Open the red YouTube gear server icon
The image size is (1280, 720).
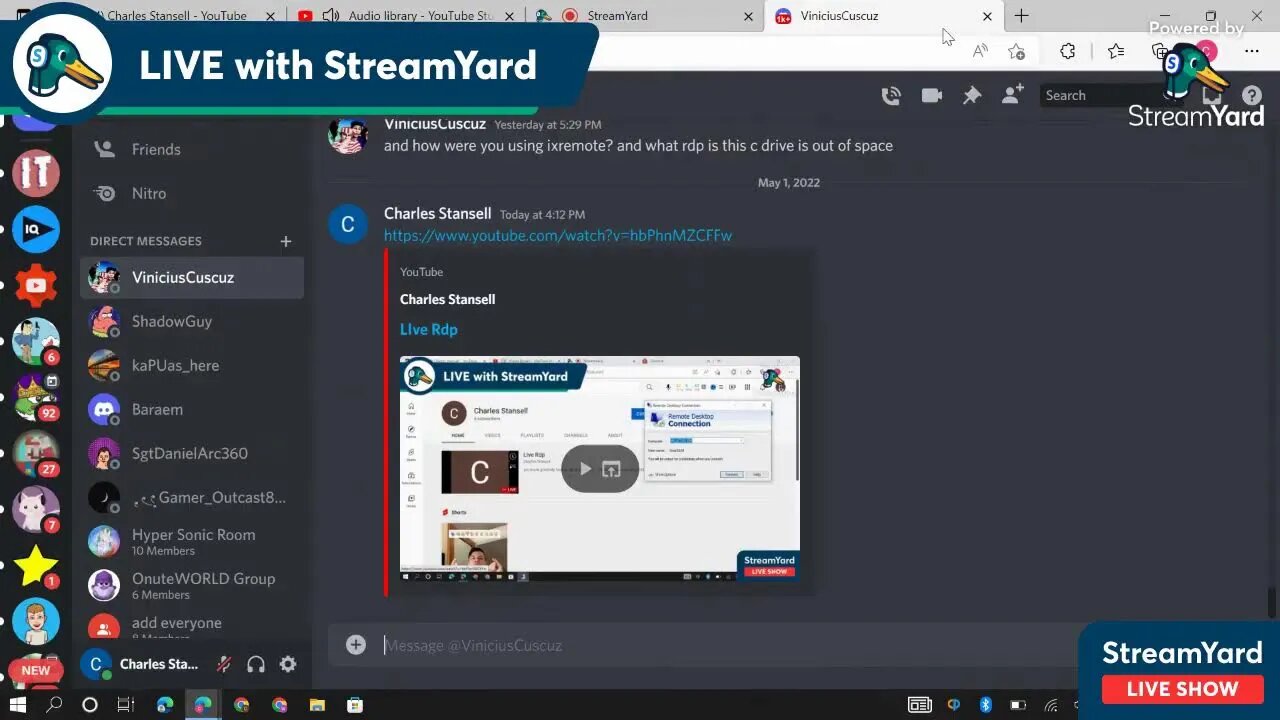pos(36,286)
